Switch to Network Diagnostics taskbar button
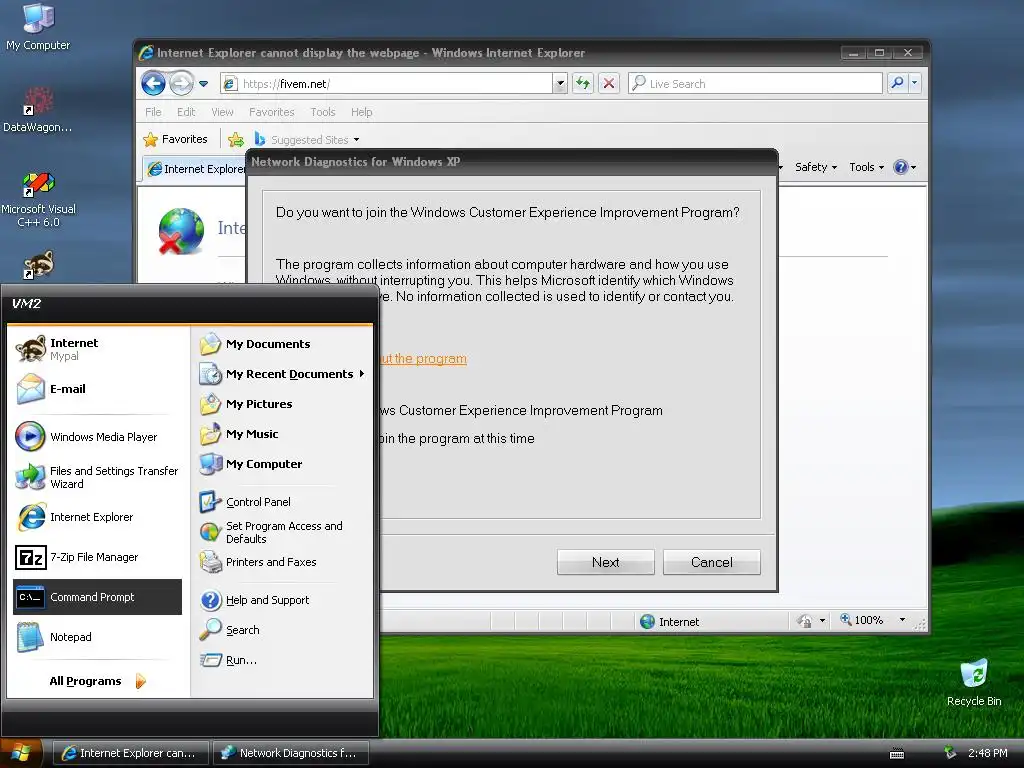 [x=291, y=753]
